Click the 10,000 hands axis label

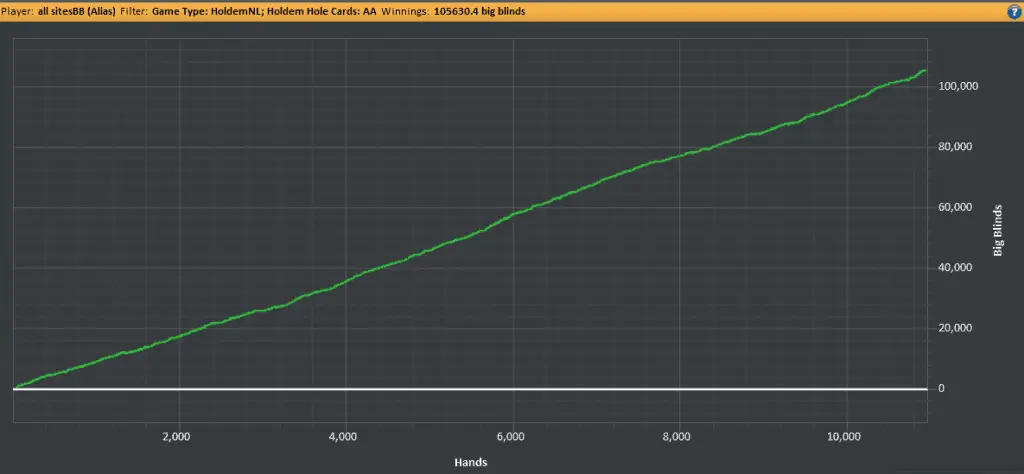846,436
